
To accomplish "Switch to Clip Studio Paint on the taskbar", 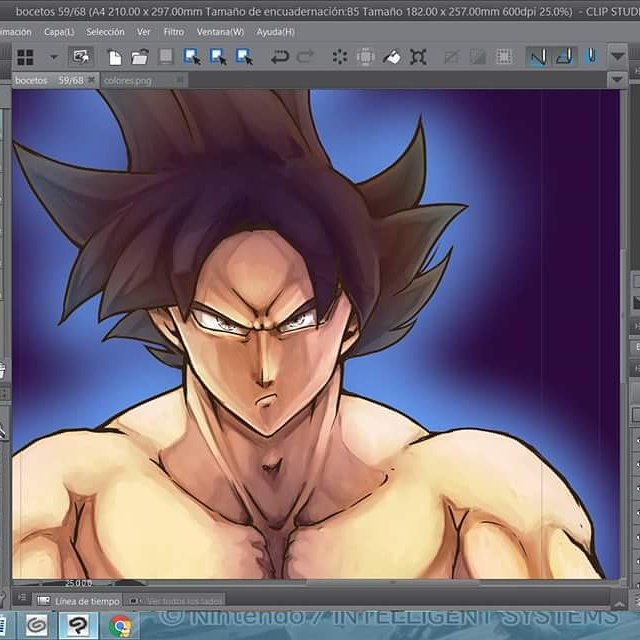I will (x=78, y=625).
